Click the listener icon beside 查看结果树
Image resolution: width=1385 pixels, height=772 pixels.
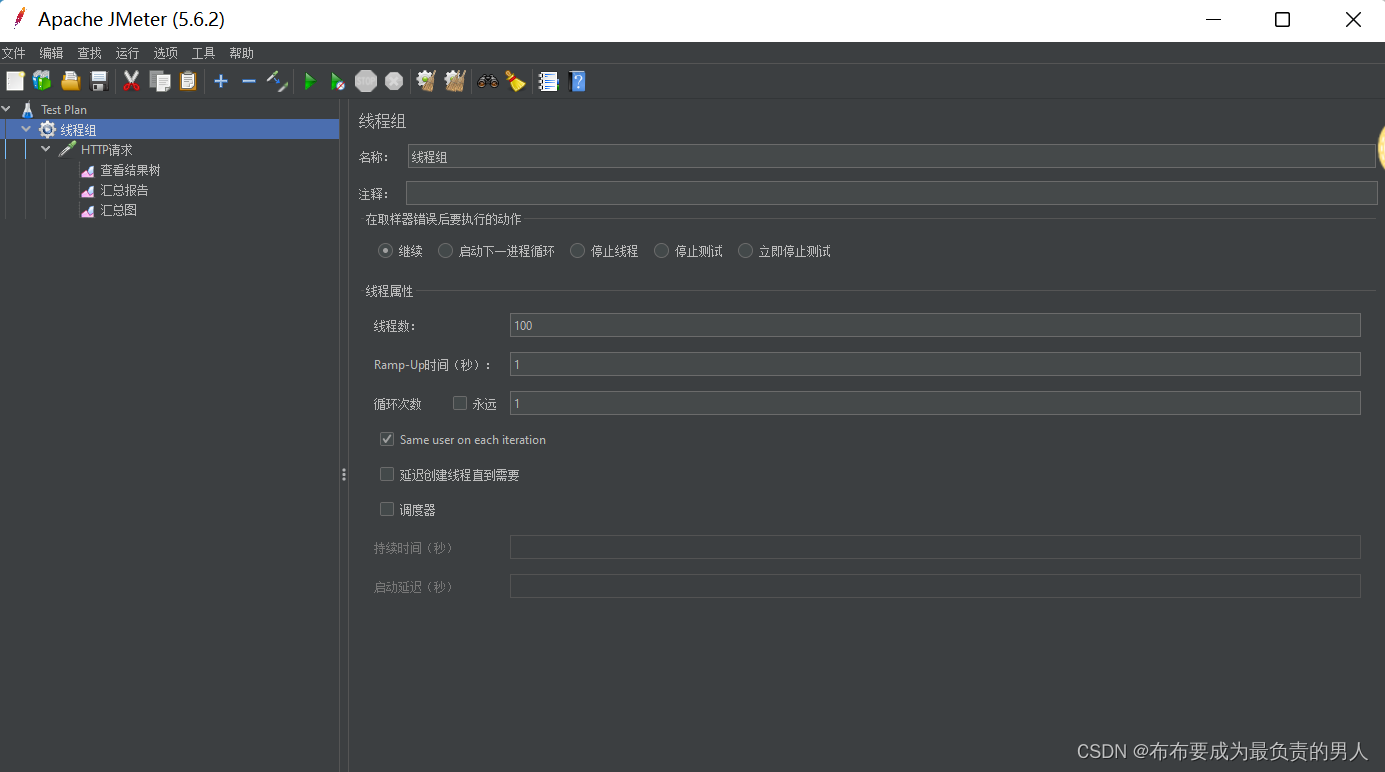pyautogui.click(x=88, y=171)
